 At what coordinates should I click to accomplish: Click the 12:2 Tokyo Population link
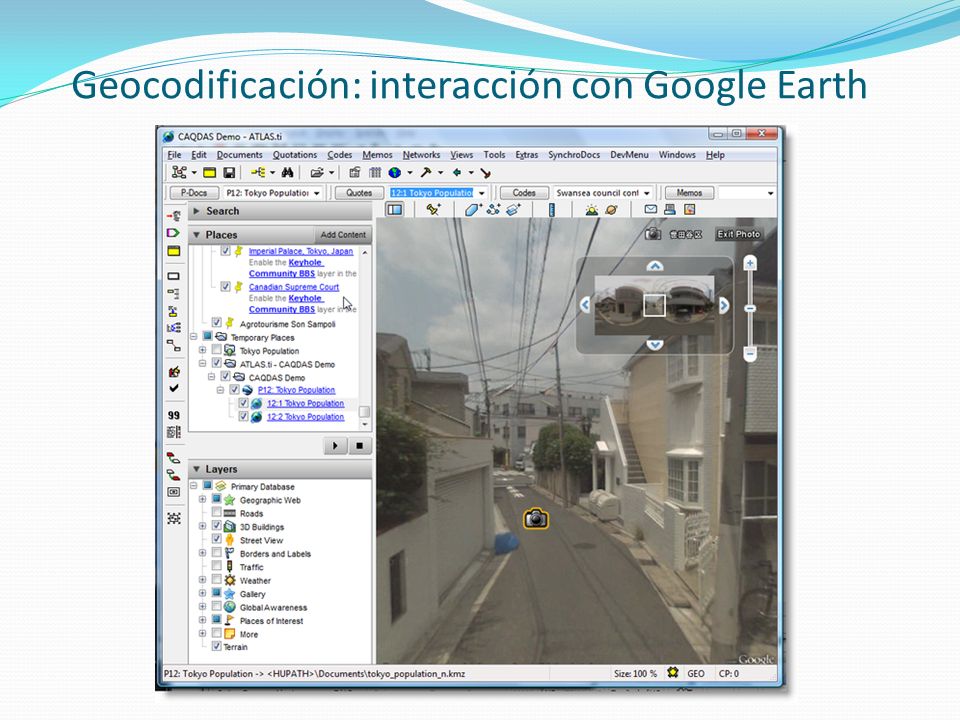[306, 417]
